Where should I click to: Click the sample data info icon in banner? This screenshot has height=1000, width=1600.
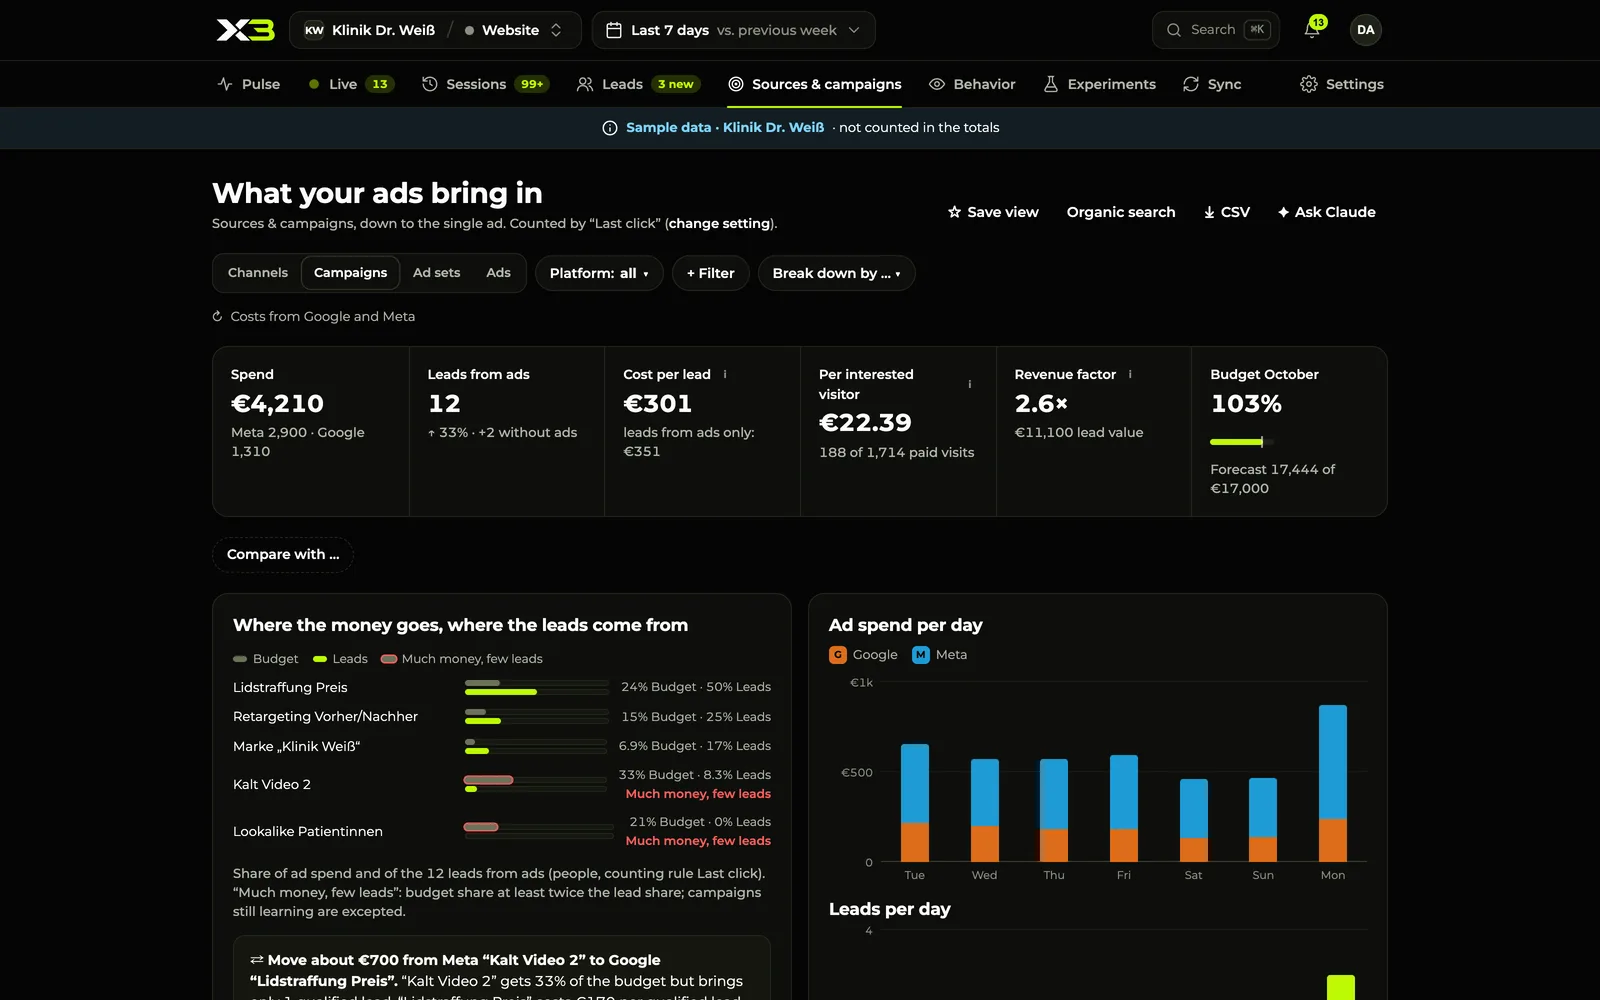pos(610,128)
